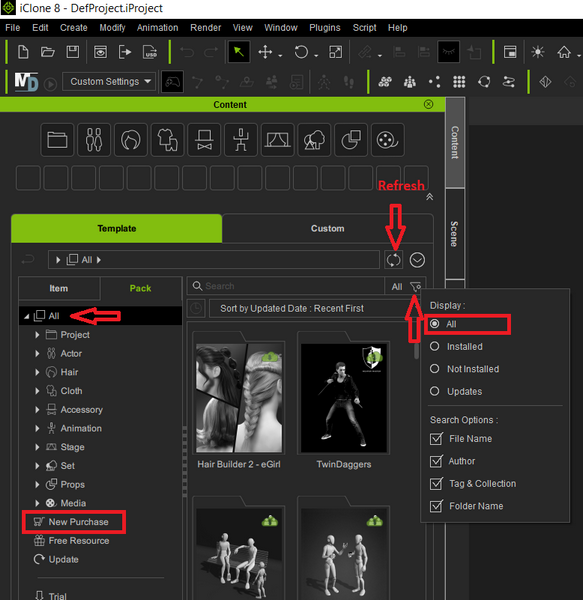
Task: Open the Plugins menu
Action: (x=324, y=28)
